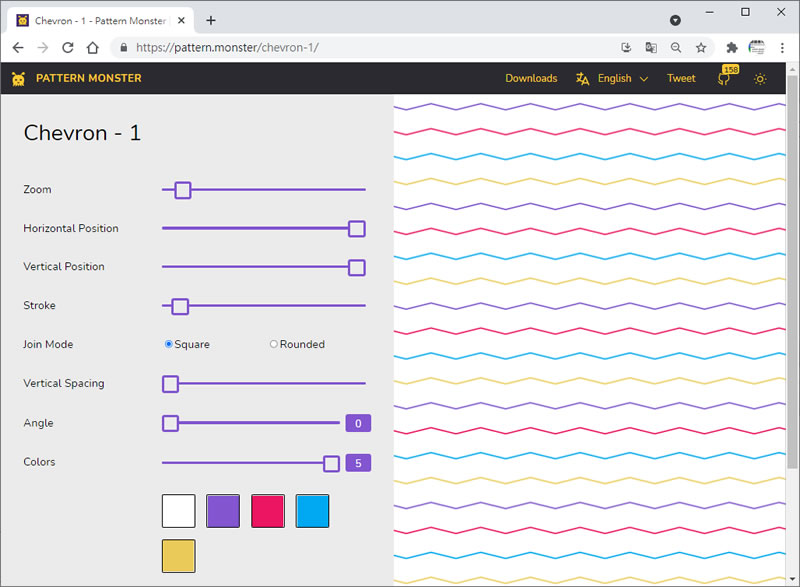Select the Rounded join mode
This screenshot has height=587, width=800.
click(x=274, y=344)
